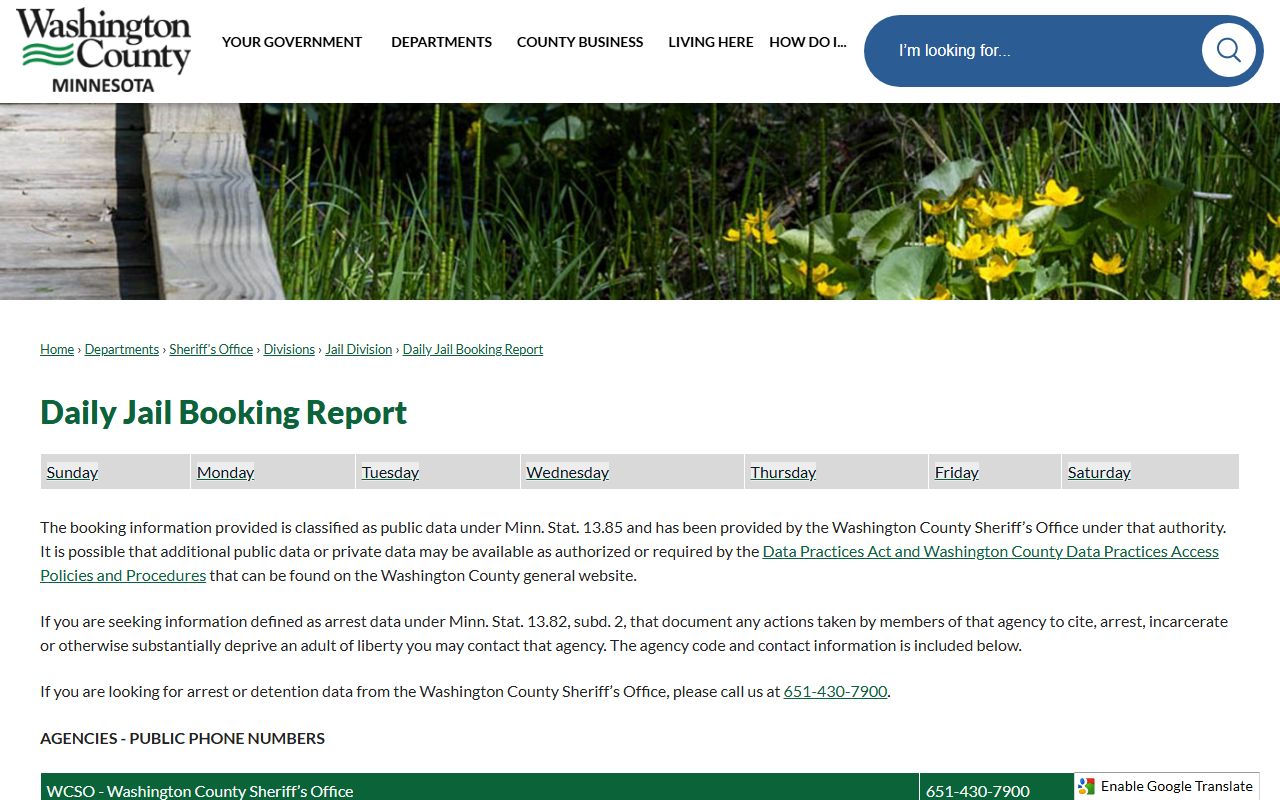1280x800 pixels.
Task: Open the Sheriff's Office breadcrumb link
Action: (x=211, y=349)
